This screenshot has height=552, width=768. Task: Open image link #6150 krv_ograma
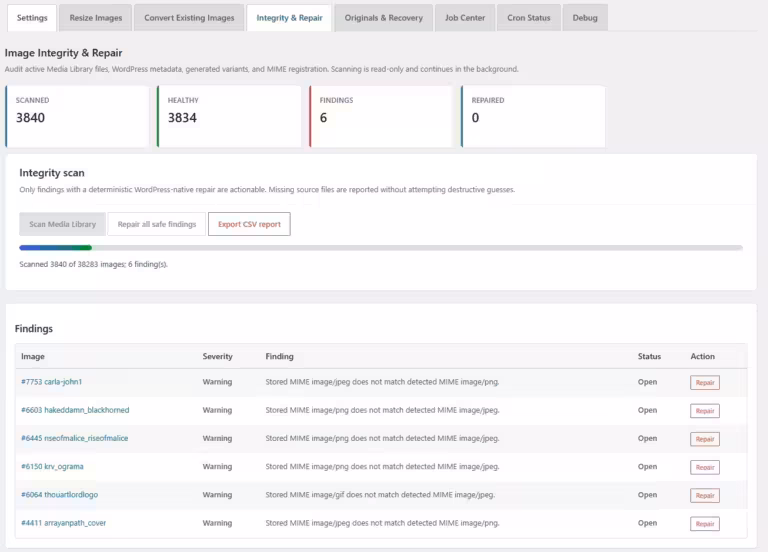click(x=52, y=466)
